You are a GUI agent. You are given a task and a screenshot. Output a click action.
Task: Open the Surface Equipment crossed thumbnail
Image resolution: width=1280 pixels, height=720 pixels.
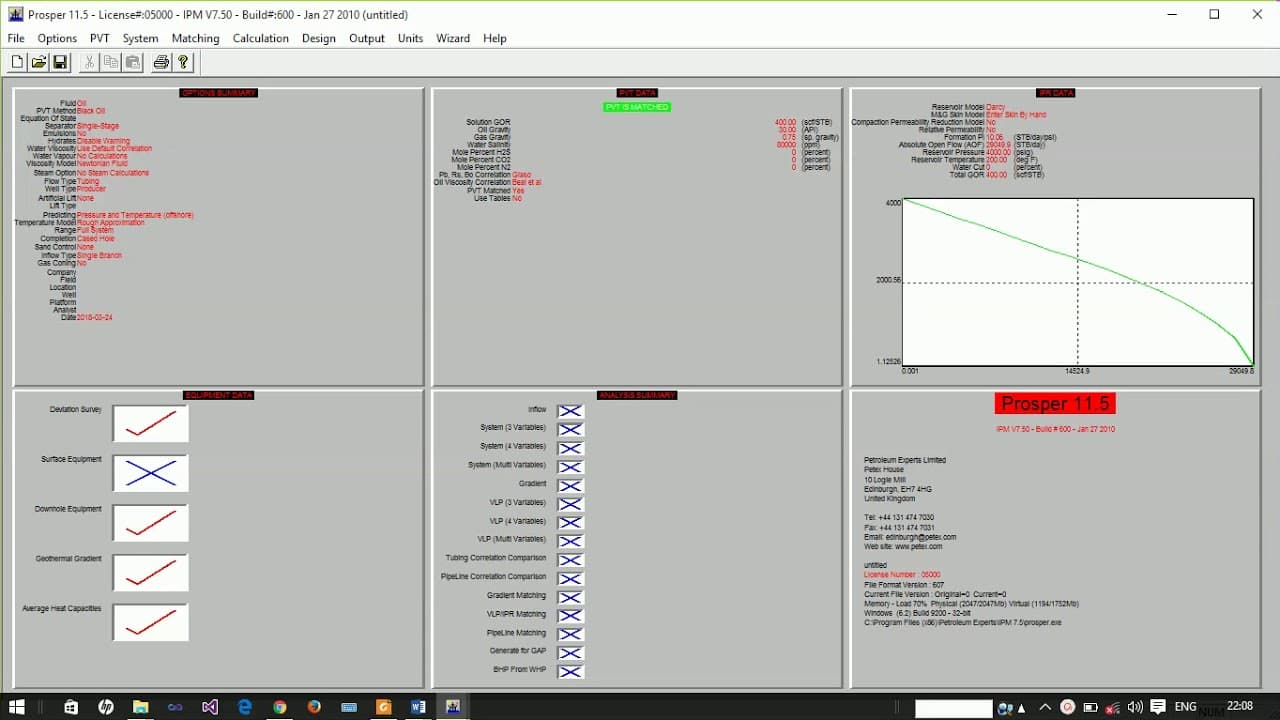150,473
